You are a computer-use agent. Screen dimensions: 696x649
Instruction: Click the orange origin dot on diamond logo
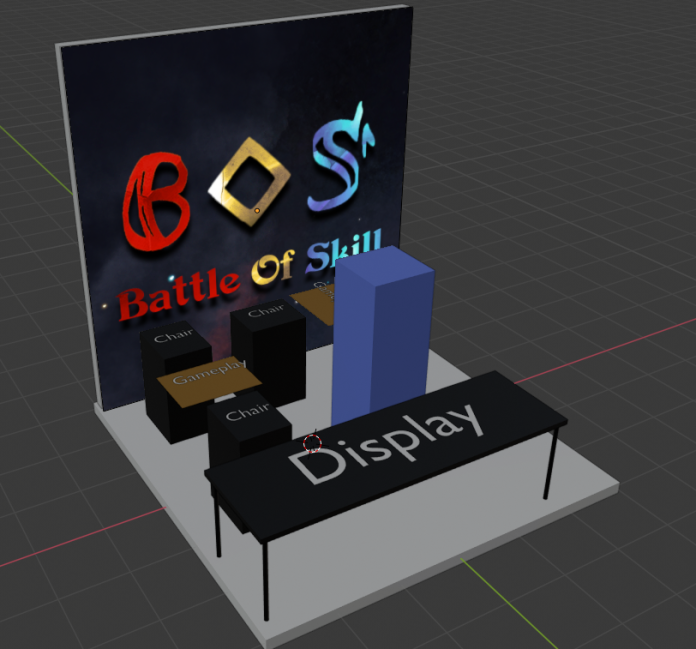[257, 210]
